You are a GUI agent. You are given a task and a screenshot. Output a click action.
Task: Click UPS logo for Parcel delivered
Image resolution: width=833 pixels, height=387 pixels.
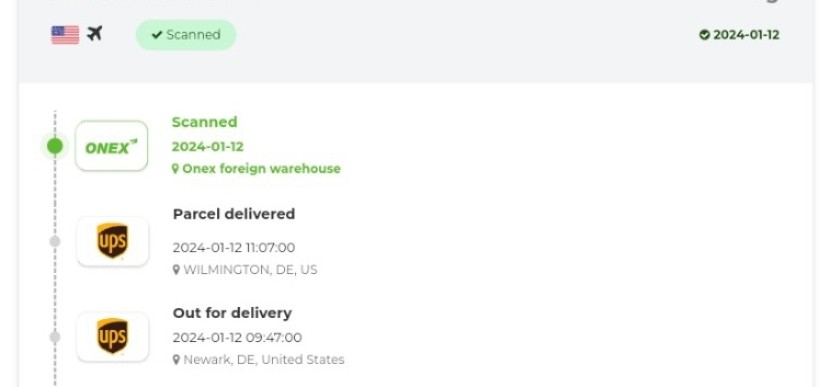[112, 241]
